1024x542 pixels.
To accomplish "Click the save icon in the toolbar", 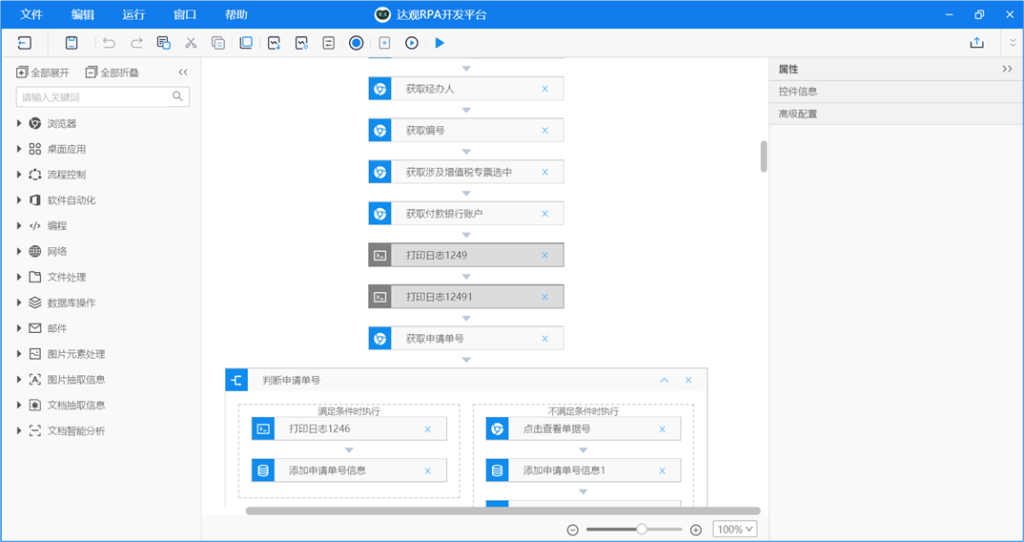I will (72, 43).
